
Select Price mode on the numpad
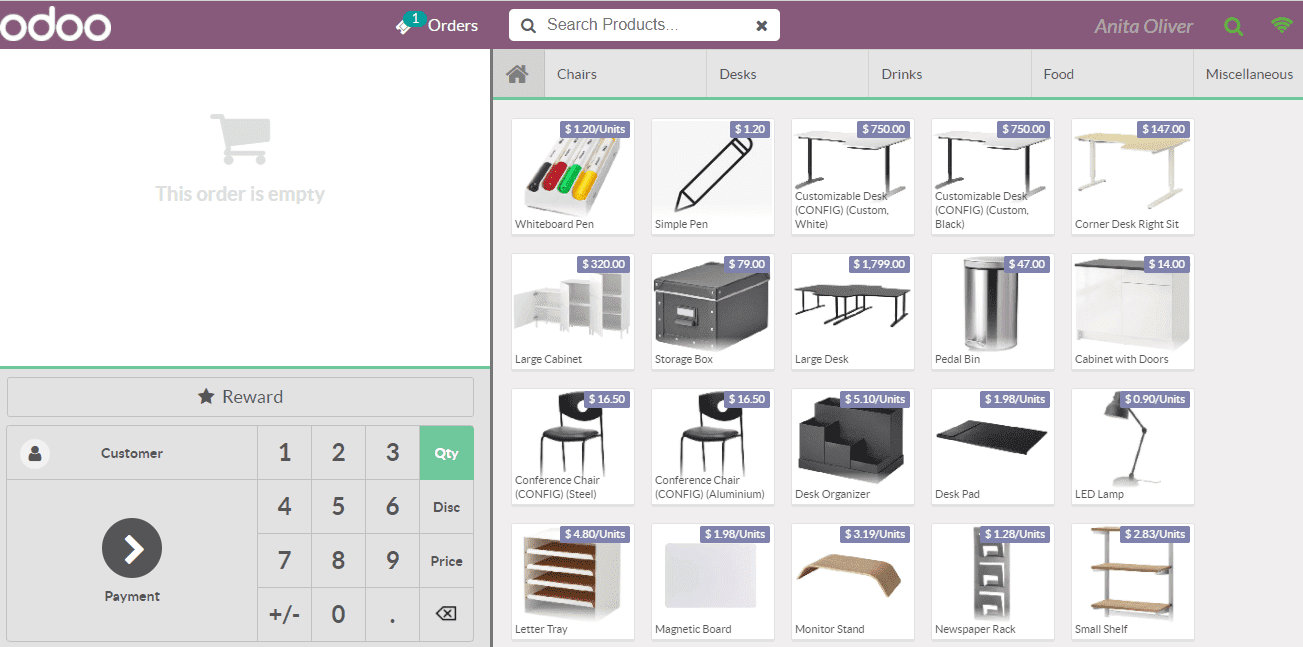[447, 561]
